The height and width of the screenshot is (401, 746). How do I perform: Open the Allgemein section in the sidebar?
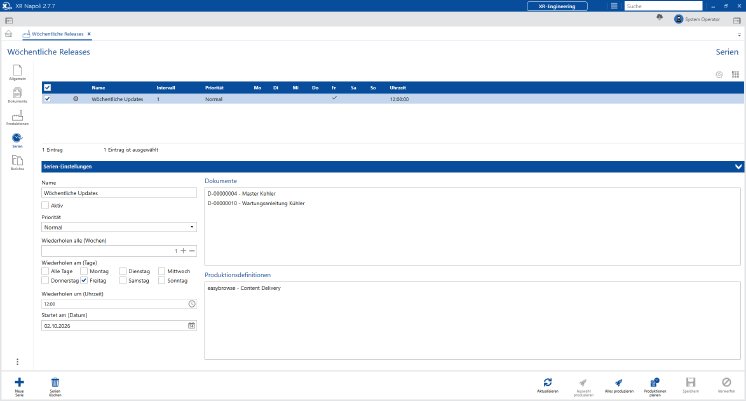17,72
